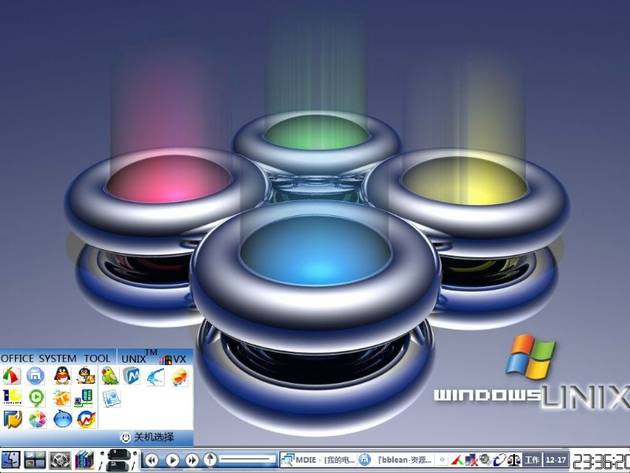
Task: Launch the green parrot icon
Action: tap(110, 376)
